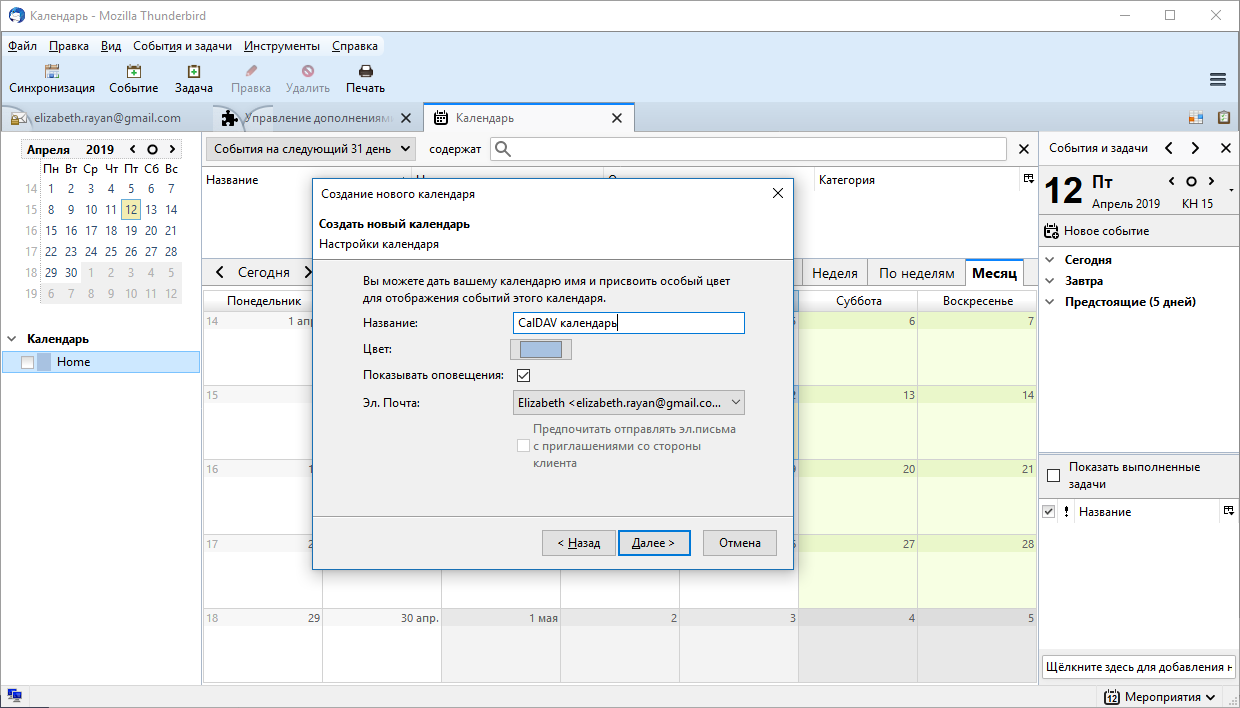Image resolution: width=1240 pixels, height=708 pixels.
Task: Select day 12 in mini calendar
Action: click(131, 210)
